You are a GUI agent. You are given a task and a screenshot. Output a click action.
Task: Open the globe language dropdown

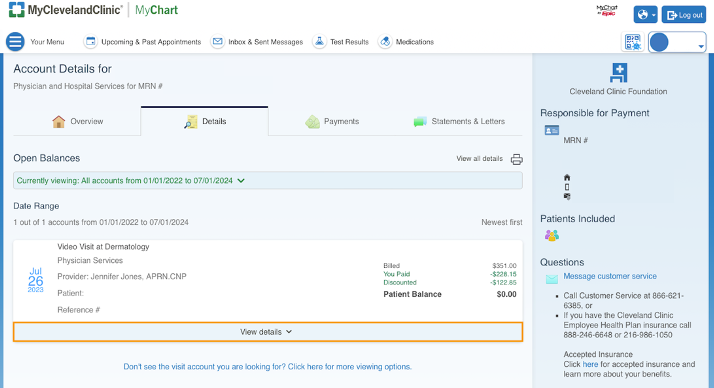[645, 15]
